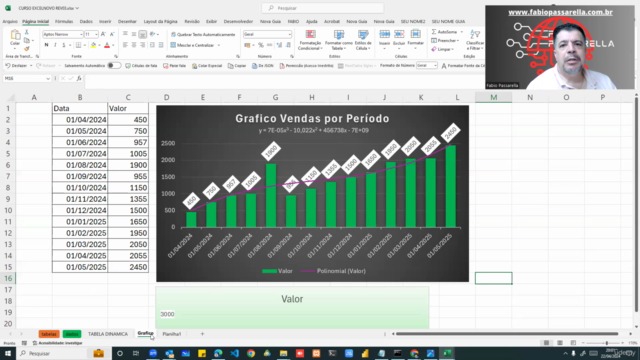This screenshot has width=640, height=360.
Task: Click the bottom align icon
Action: tap(142, 34)
